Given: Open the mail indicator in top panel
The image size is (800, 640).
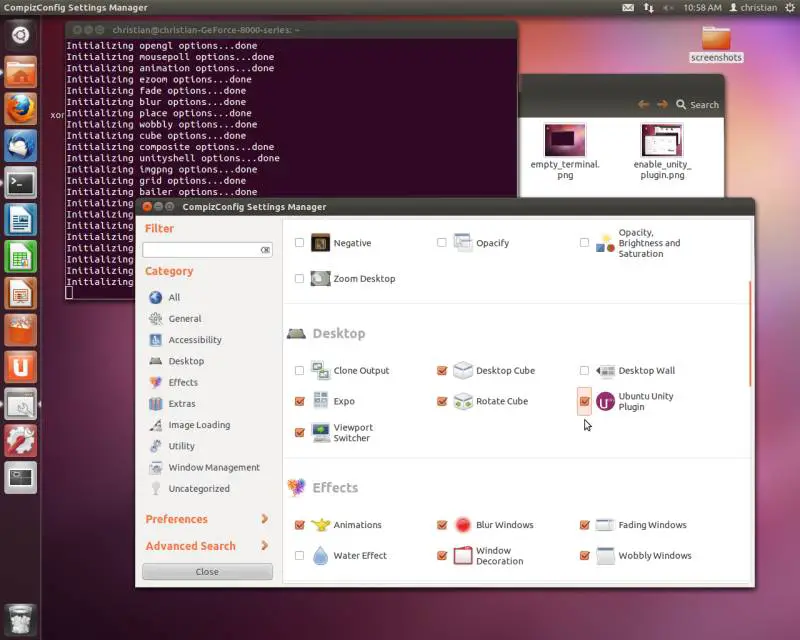Looking at the screenshot, I should pos(628,8).
